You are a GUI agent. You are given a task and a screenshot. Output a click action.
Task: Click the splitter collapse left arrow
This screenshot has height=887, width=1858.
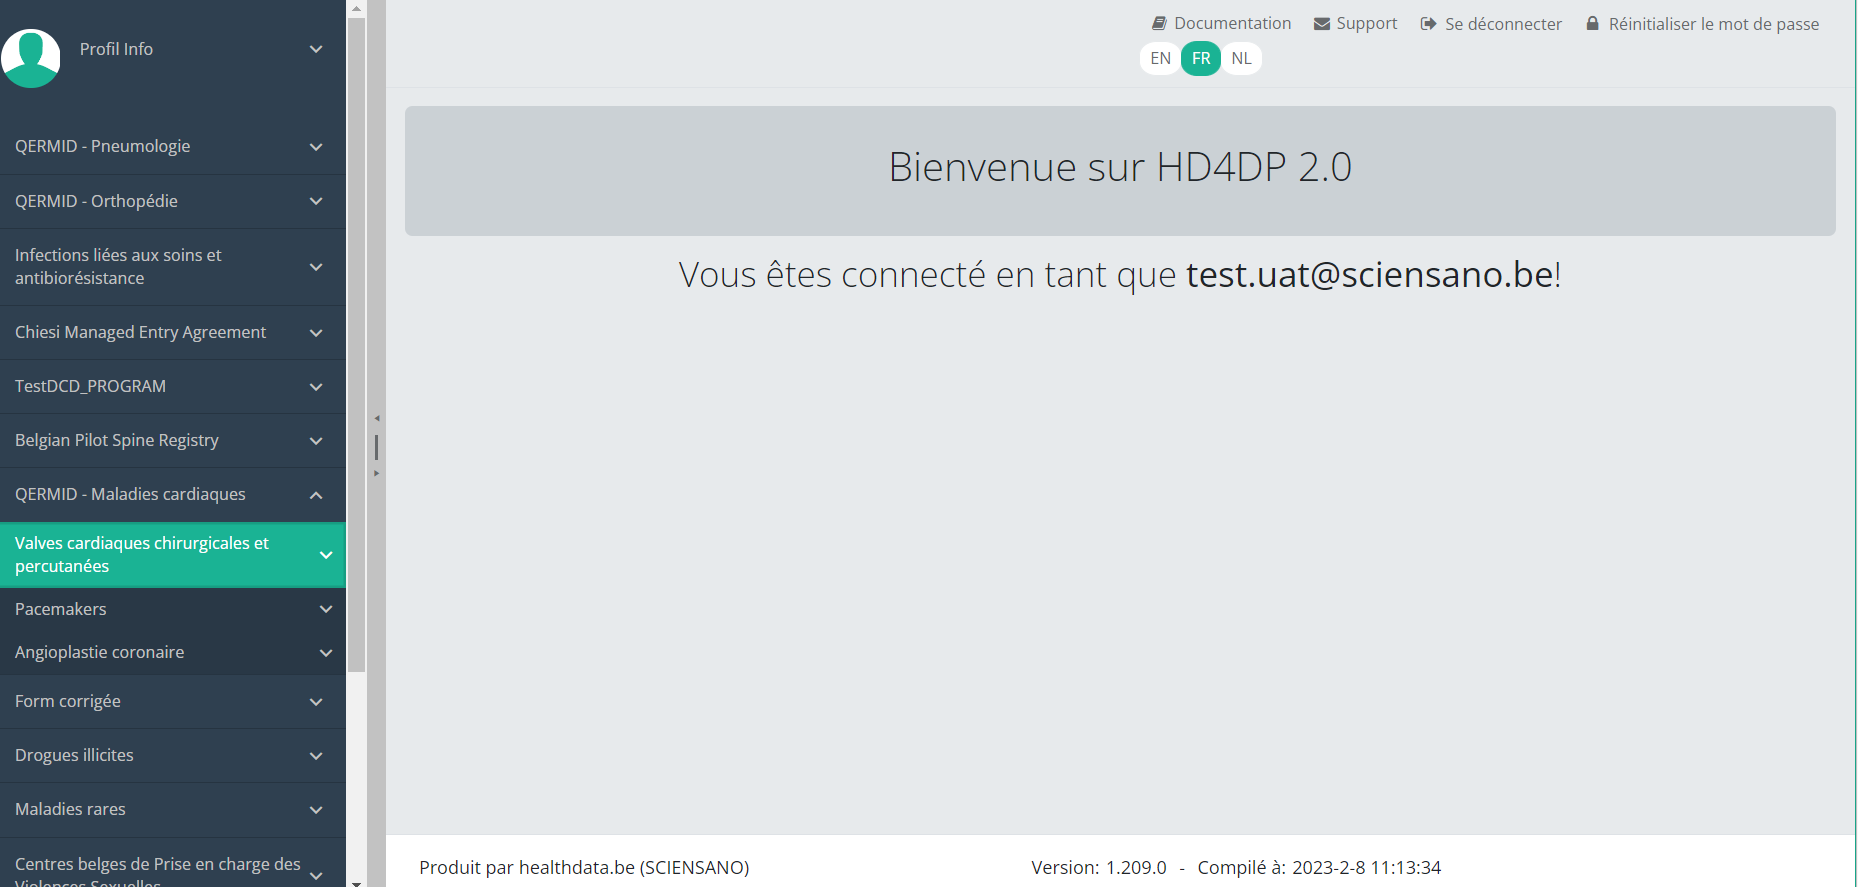click(x=377, y=418)
